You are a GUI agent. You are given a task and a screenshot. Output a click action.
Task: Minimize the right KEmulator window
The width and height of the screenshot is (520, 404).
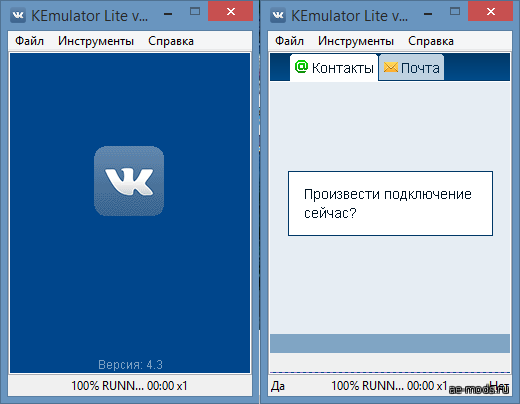(428, 14)
